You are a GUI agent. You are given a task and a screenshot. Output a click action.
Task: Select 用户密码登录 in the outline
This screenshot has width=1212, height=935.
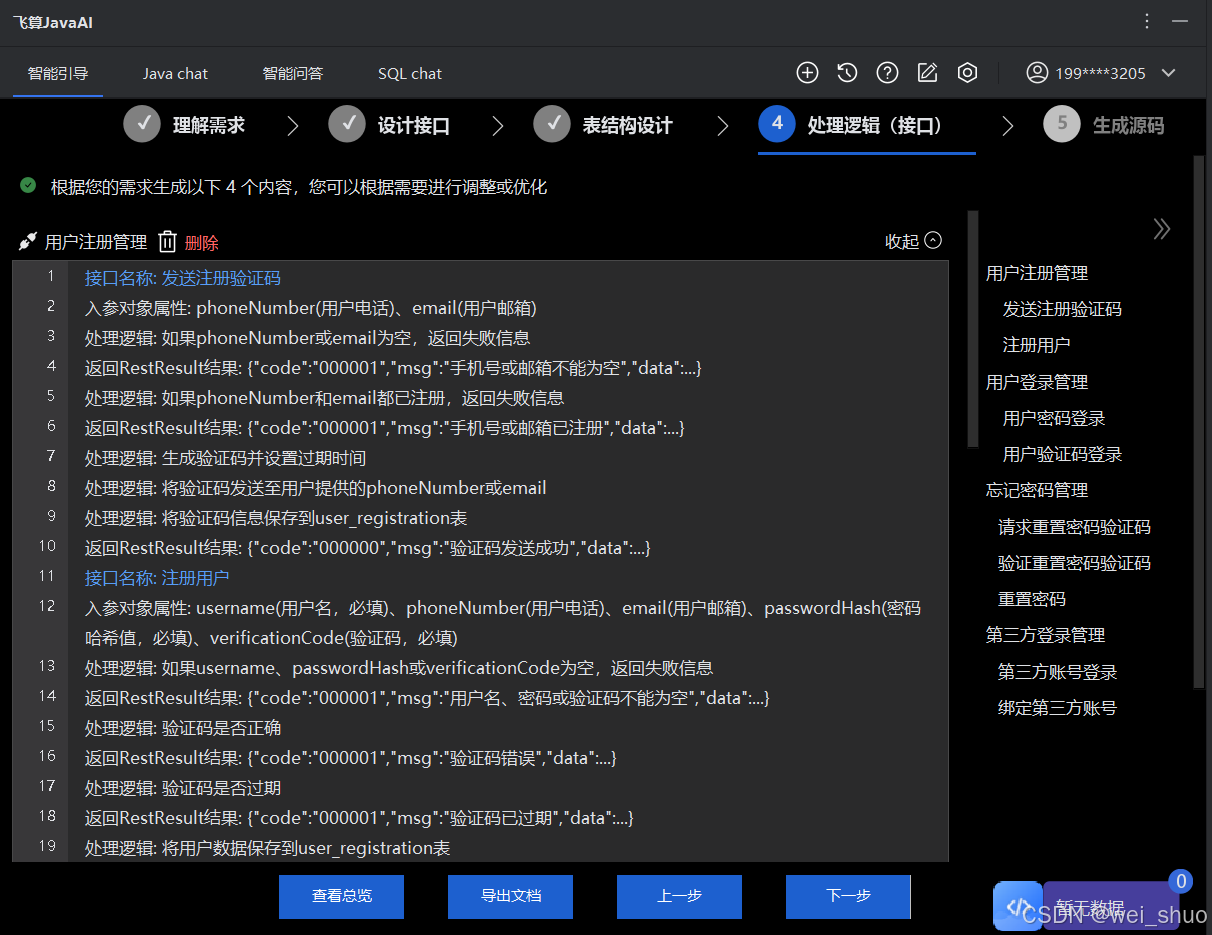(x=1054, y=418)
